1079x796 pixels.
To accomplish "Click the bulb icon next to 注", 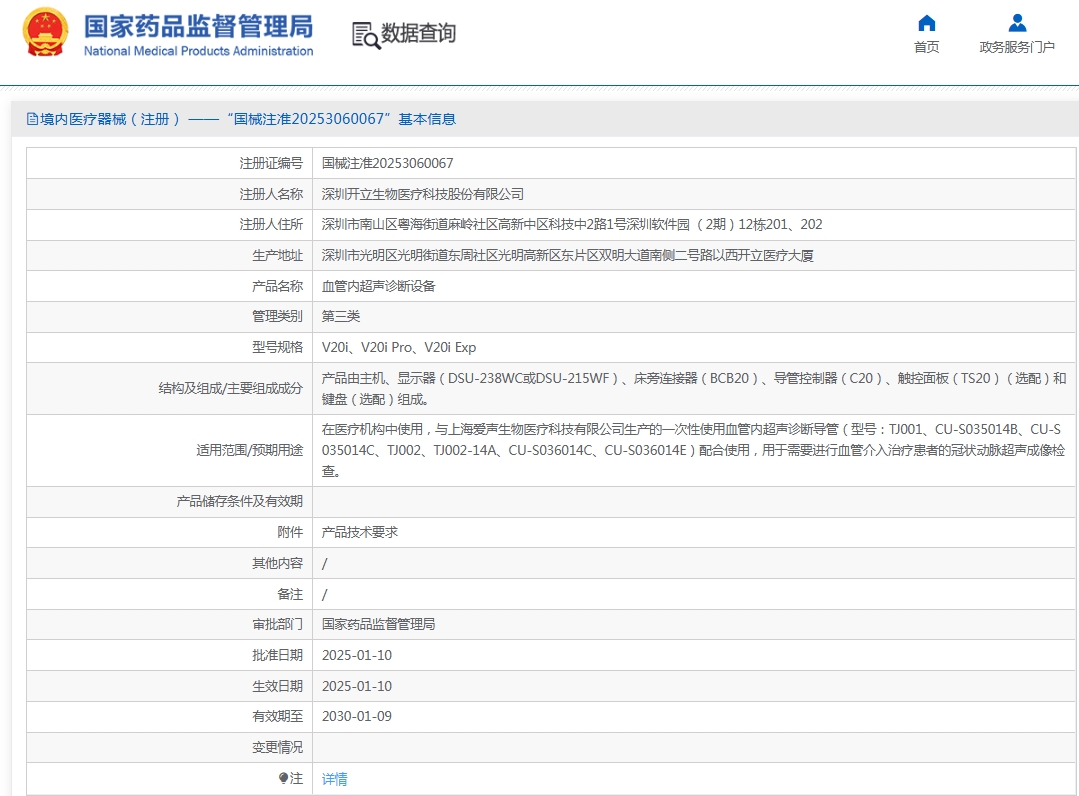I will tap(284, 778).
